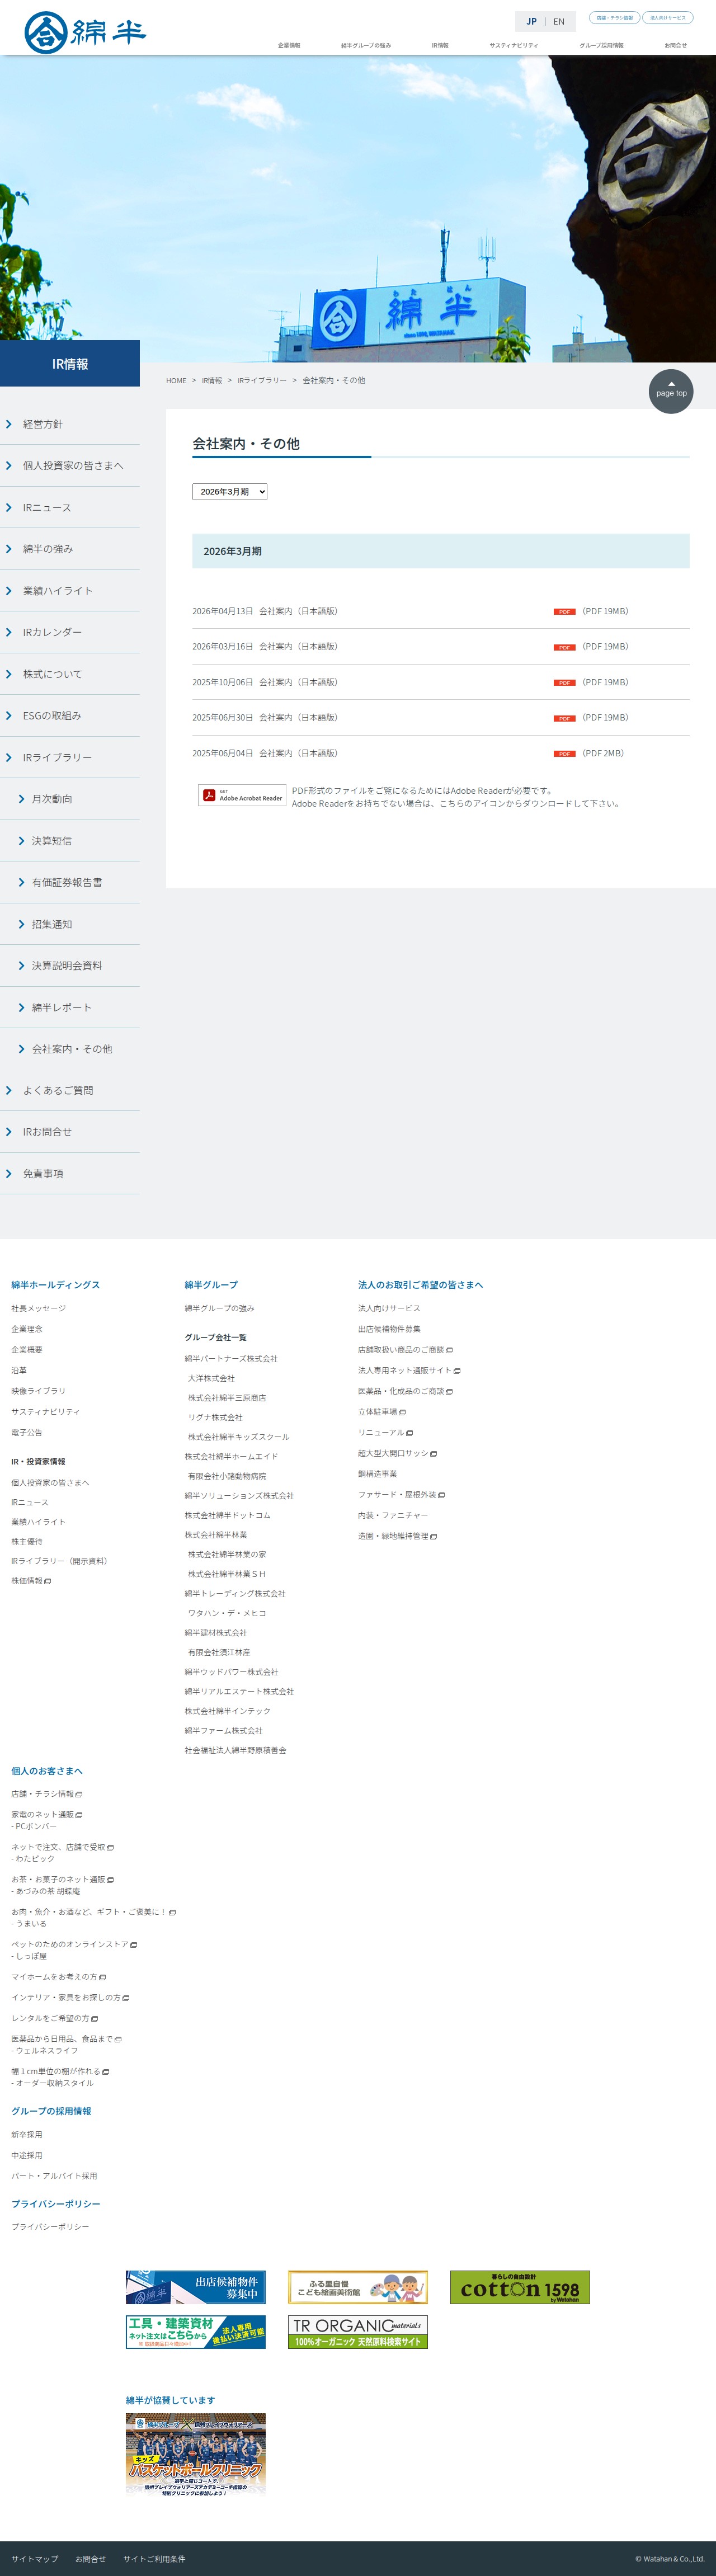The image size is (716, 2576).
Task: Click the 綿半 logo in header
Action: [x=85, y=32]
